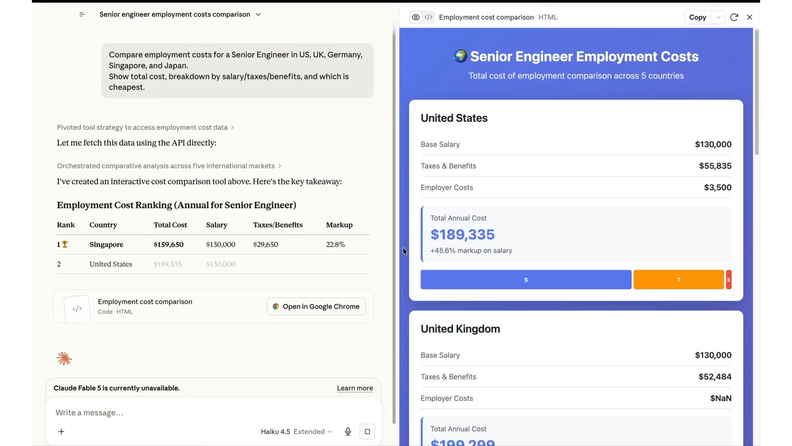Click the Total Cost column header
Viewport: 792px width, 446px height.
pyautogui.click(x=170, y=225)
